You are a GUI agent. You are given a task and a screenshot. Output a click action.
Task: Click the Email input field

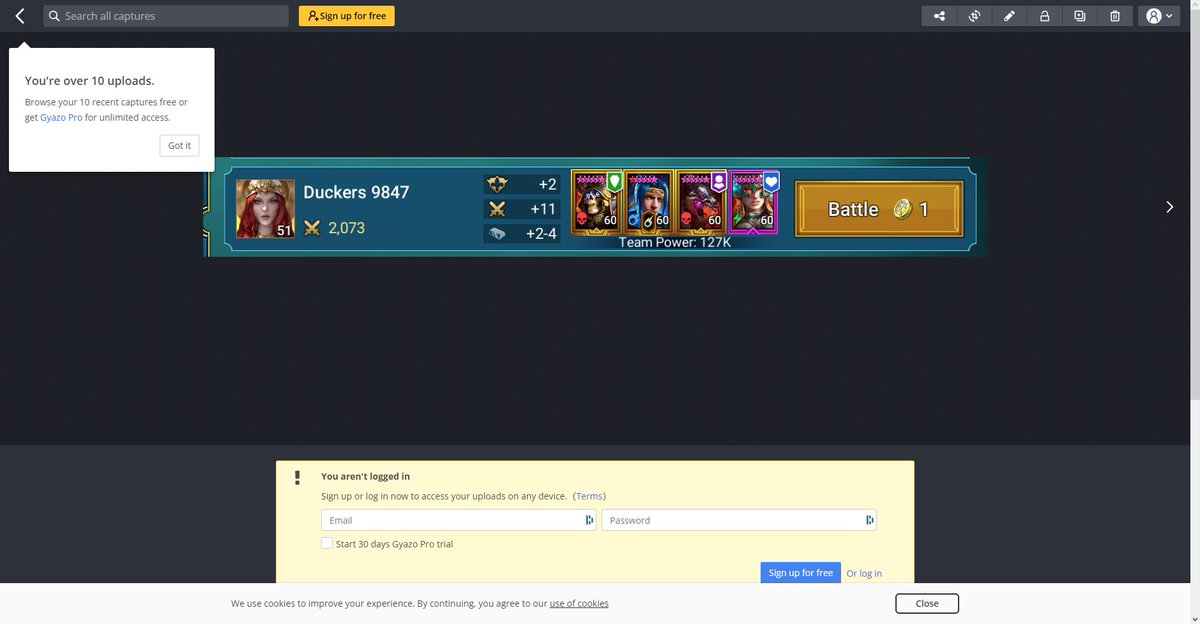458,520
